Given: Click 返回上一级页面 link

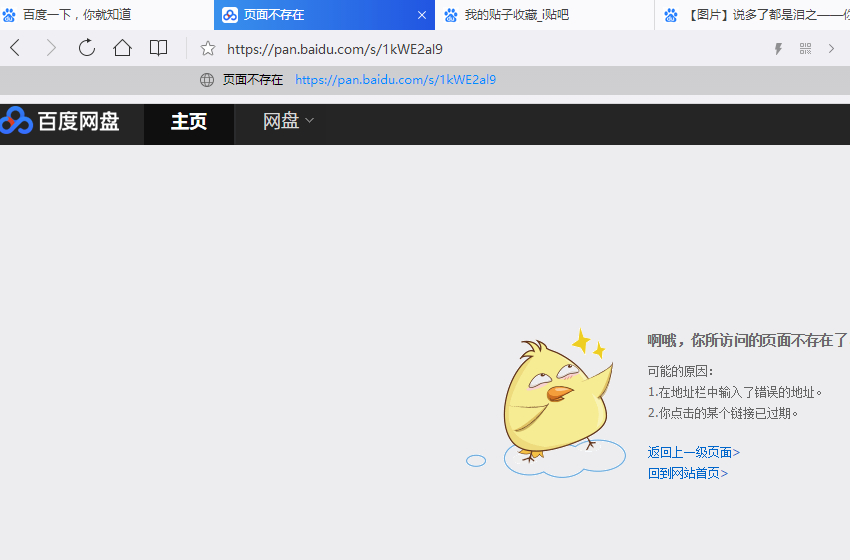Looking at the screenshot, I should point(693,452).
